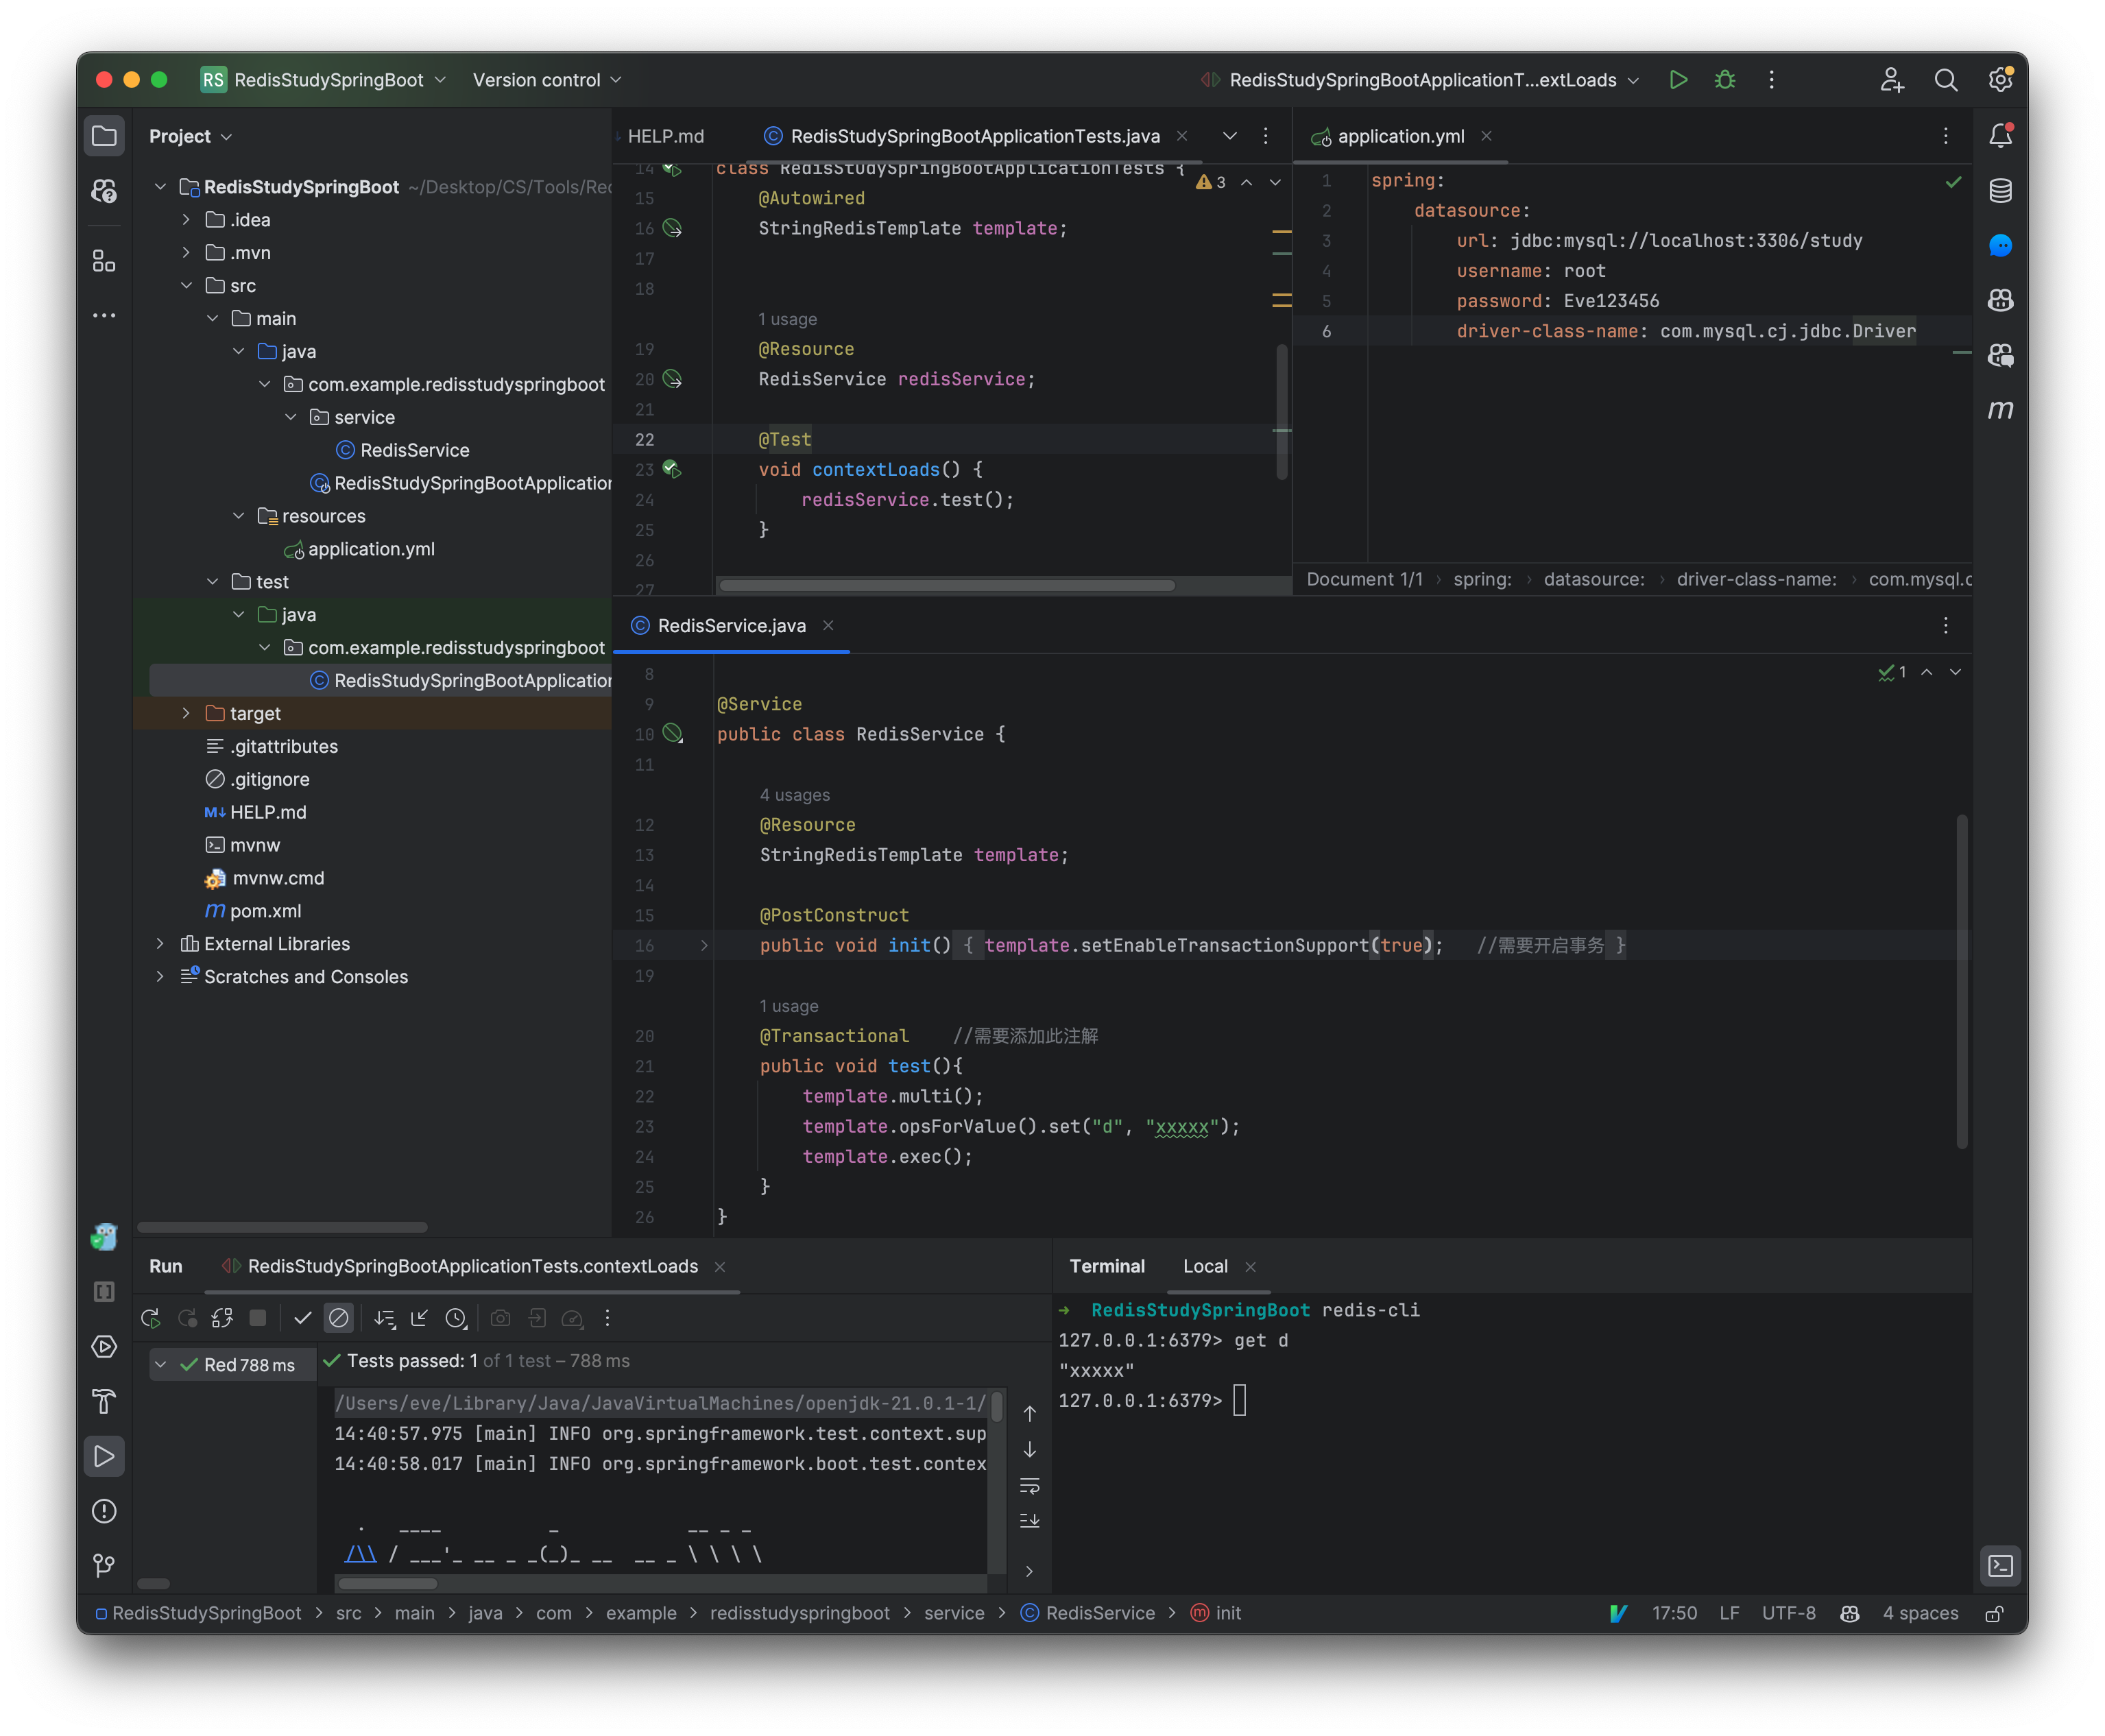
Task: Open Search Everywhere magnifier icon
Action: pyautogui.click(x=1945, y=80)
